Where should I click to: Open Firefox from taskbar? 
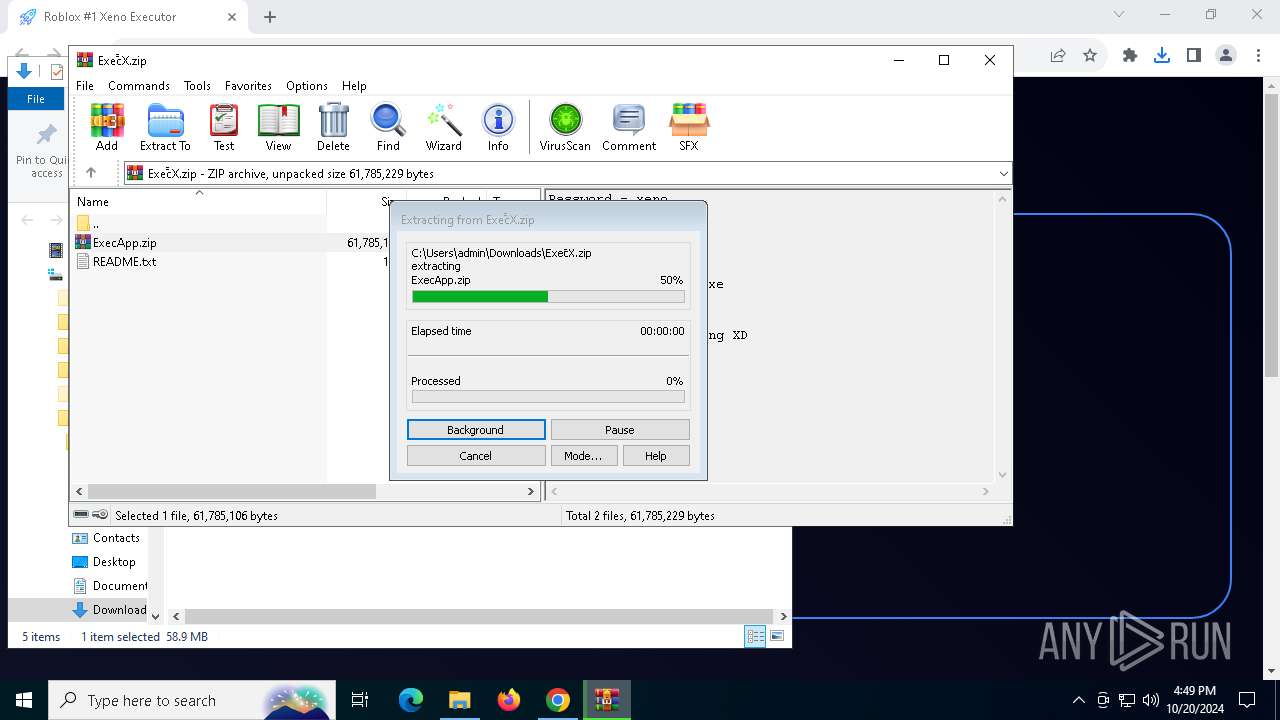click(x=508, y=700)
